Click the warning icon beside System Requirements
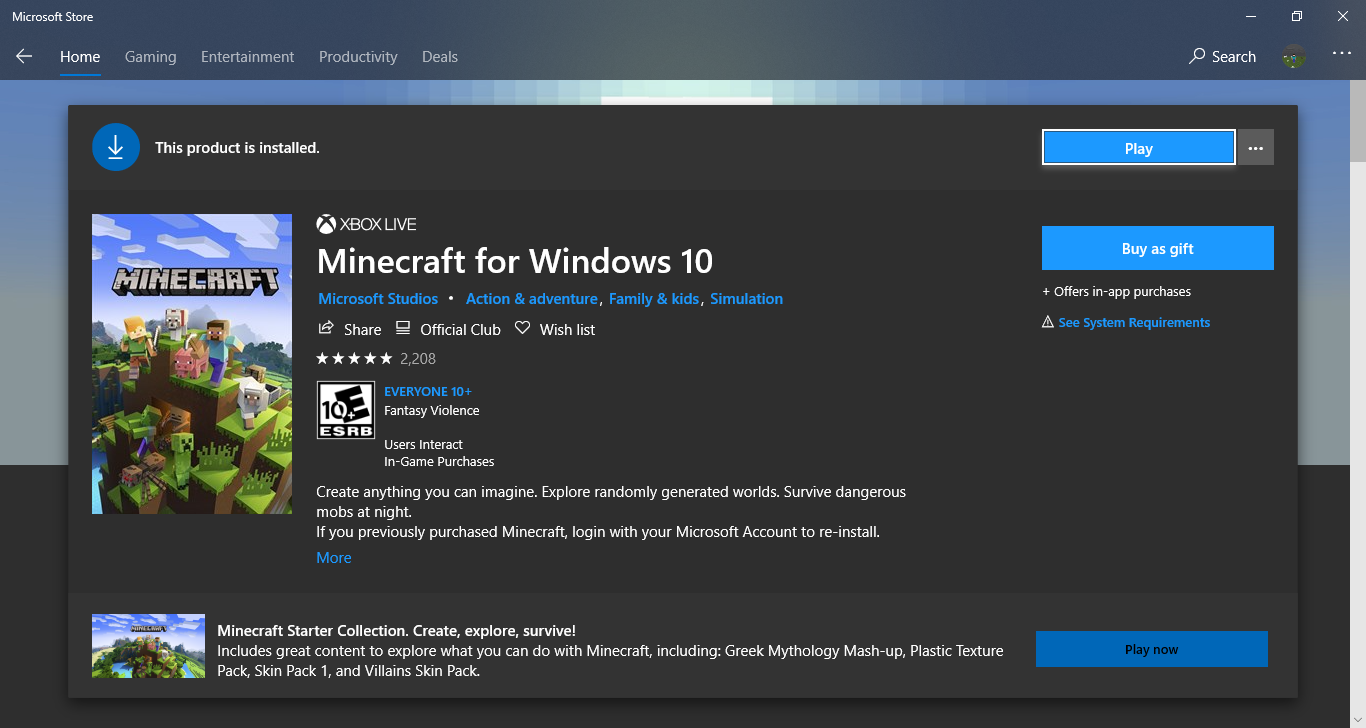This screenshot has width=1366, height=728. coord(1048,322)
